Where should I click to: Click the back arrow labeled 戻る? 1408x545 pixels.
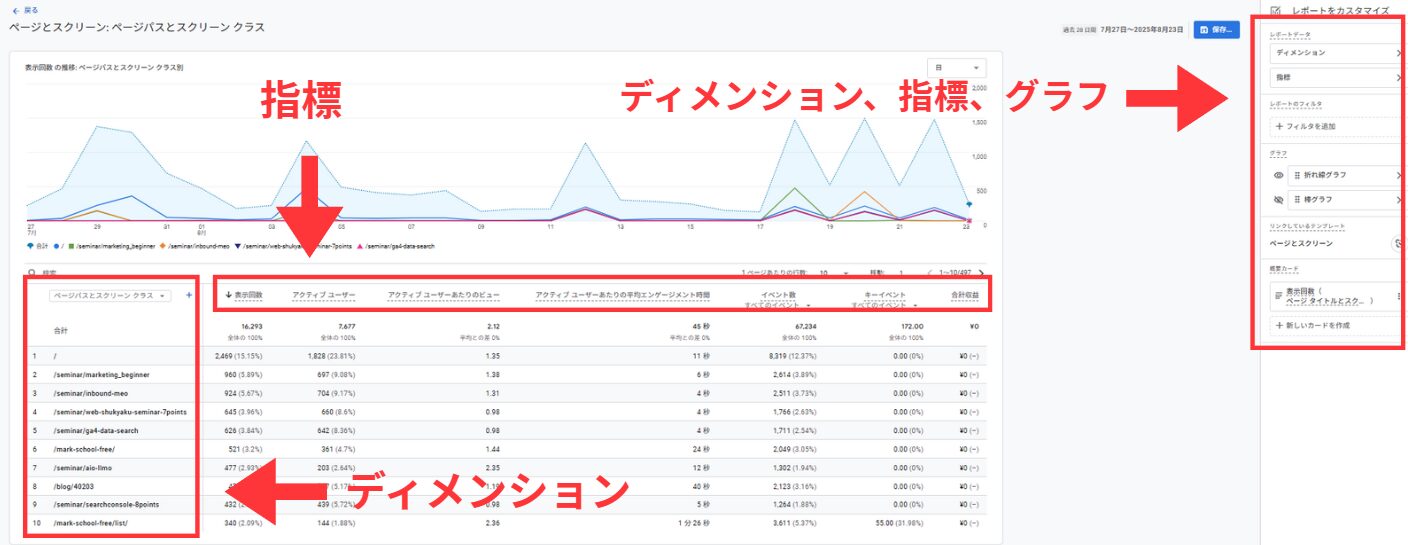coord(25,10)
